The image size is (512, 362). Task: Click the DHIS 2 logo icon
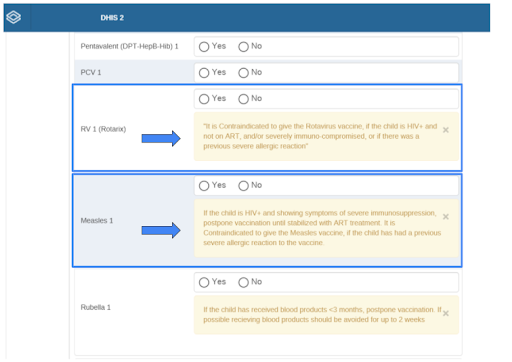coord(14,17)
